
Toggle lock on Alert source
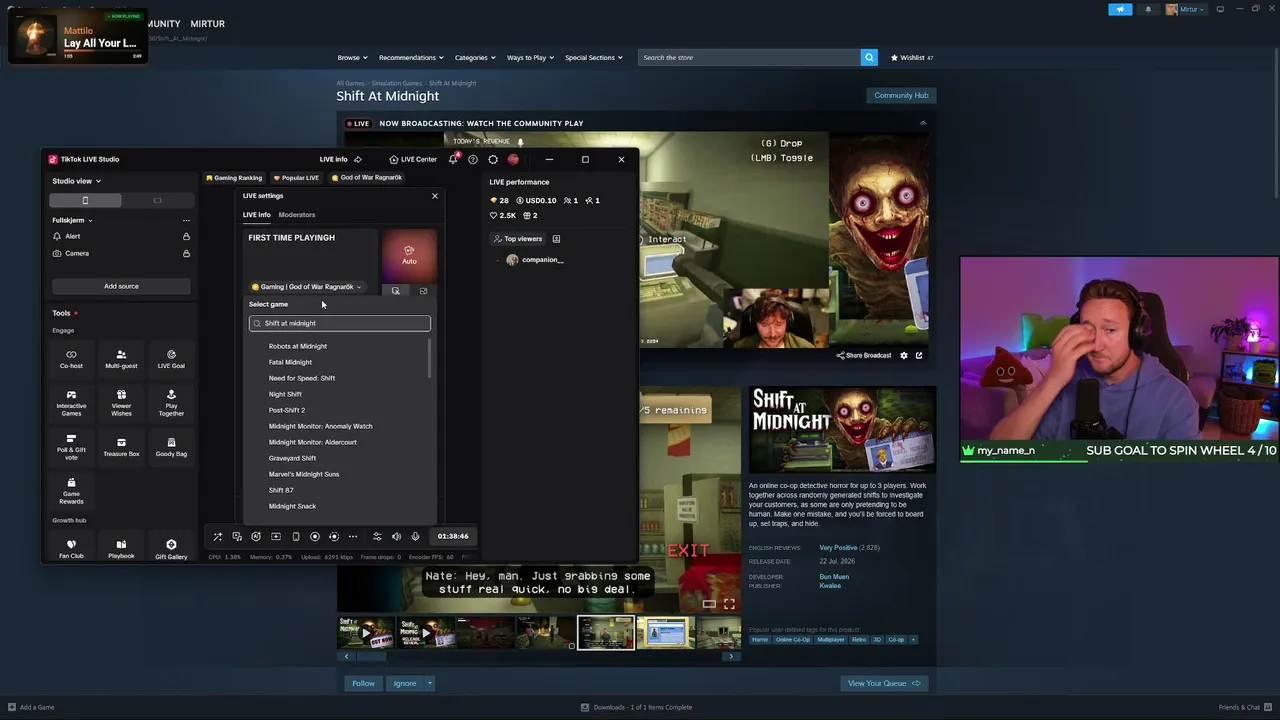[x=186, y=236]
